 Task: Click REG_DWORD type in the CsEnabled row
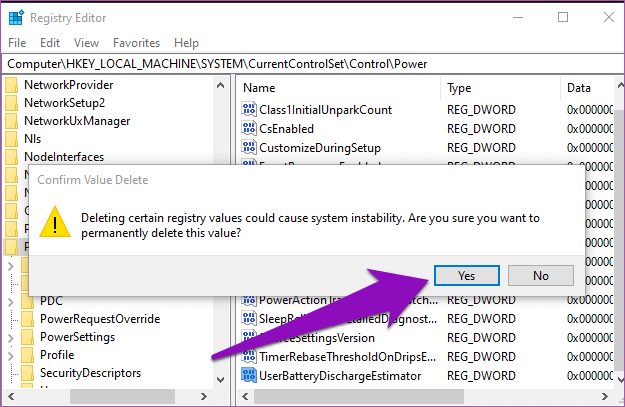pos(481,129)
